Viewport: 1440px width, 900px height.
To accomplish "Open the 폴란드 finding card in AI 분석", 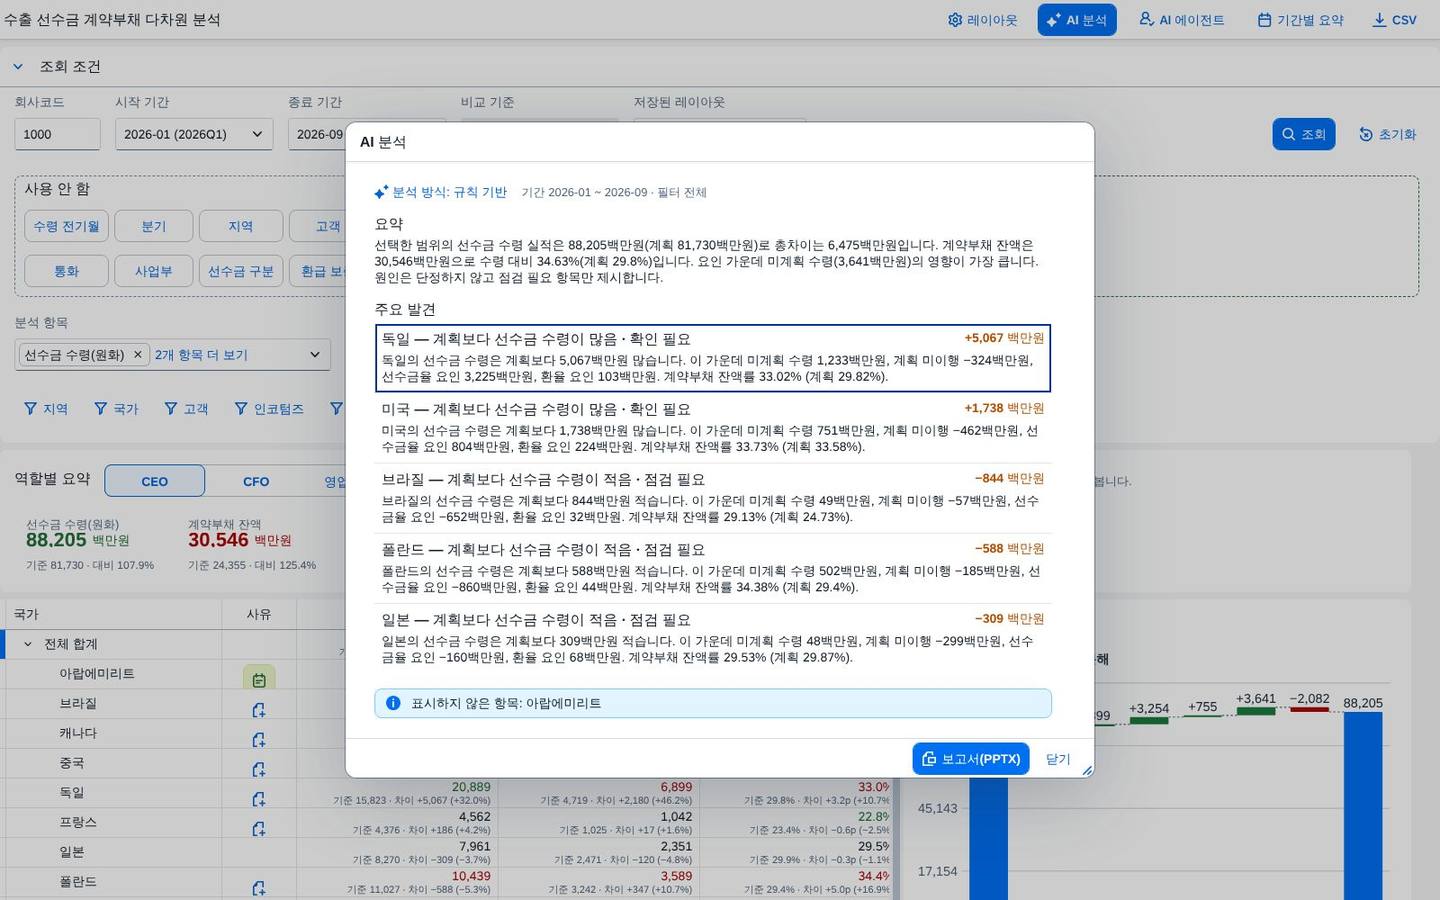I will point(713,568).
